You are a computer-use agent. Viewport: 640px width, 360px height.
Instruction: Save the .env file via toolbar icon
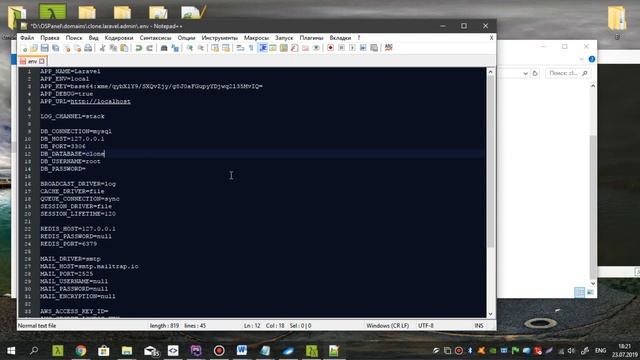tap(44, 48)
